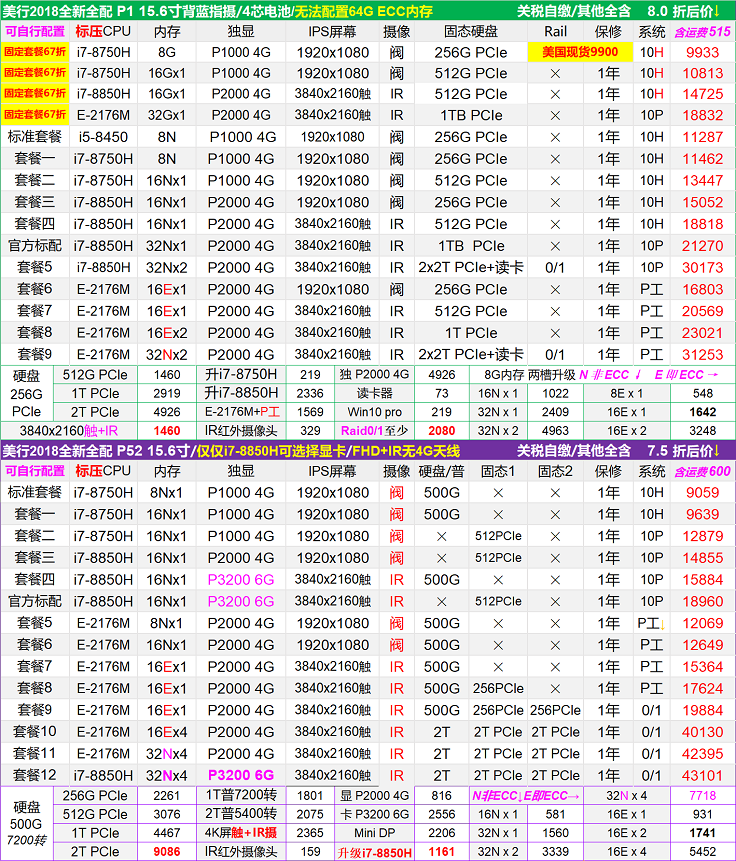Screen dimensions: 736x861
Task: Select the red 升级i7-8850H cell
Action: 373,852
